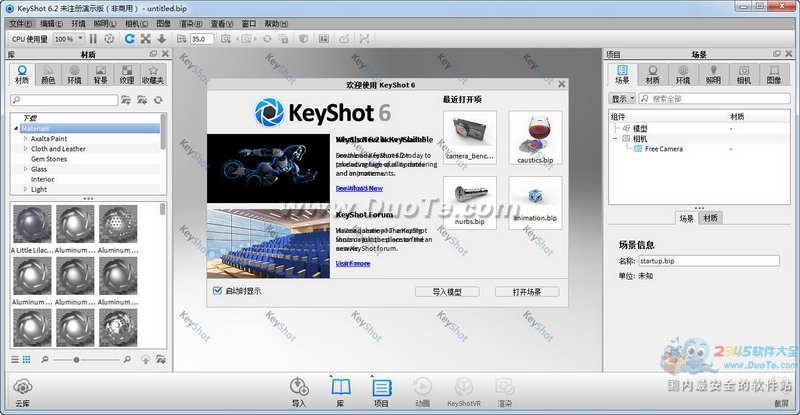This screenshot has height=415, width=800.
Task: Click the 导入模型 button
Action: [447, 291]
